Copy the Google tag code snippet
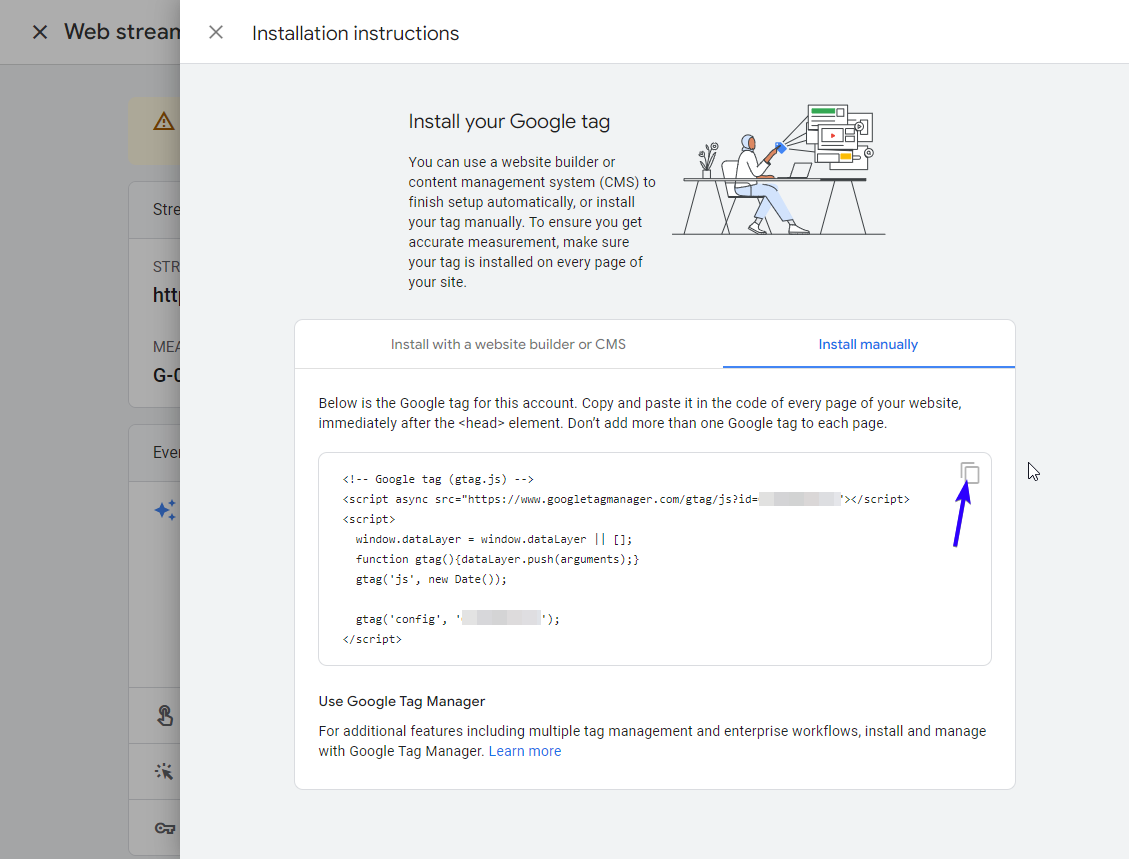This screenshot has width=1129, height=859. pos(970,473)
